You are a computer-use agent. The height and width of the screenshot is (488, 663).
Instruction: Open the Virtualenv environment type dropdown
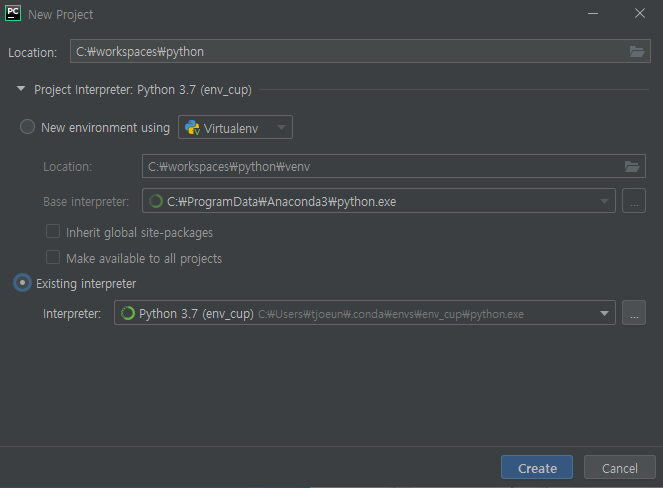[236, 127]
